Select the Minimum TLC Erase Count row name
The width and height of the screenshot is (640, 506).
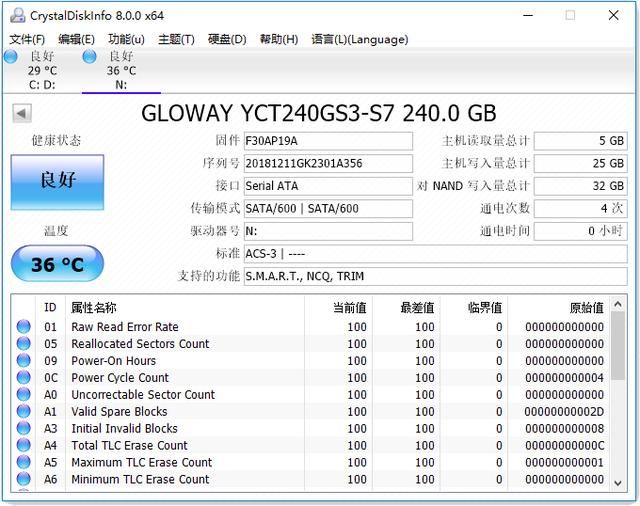140,479
